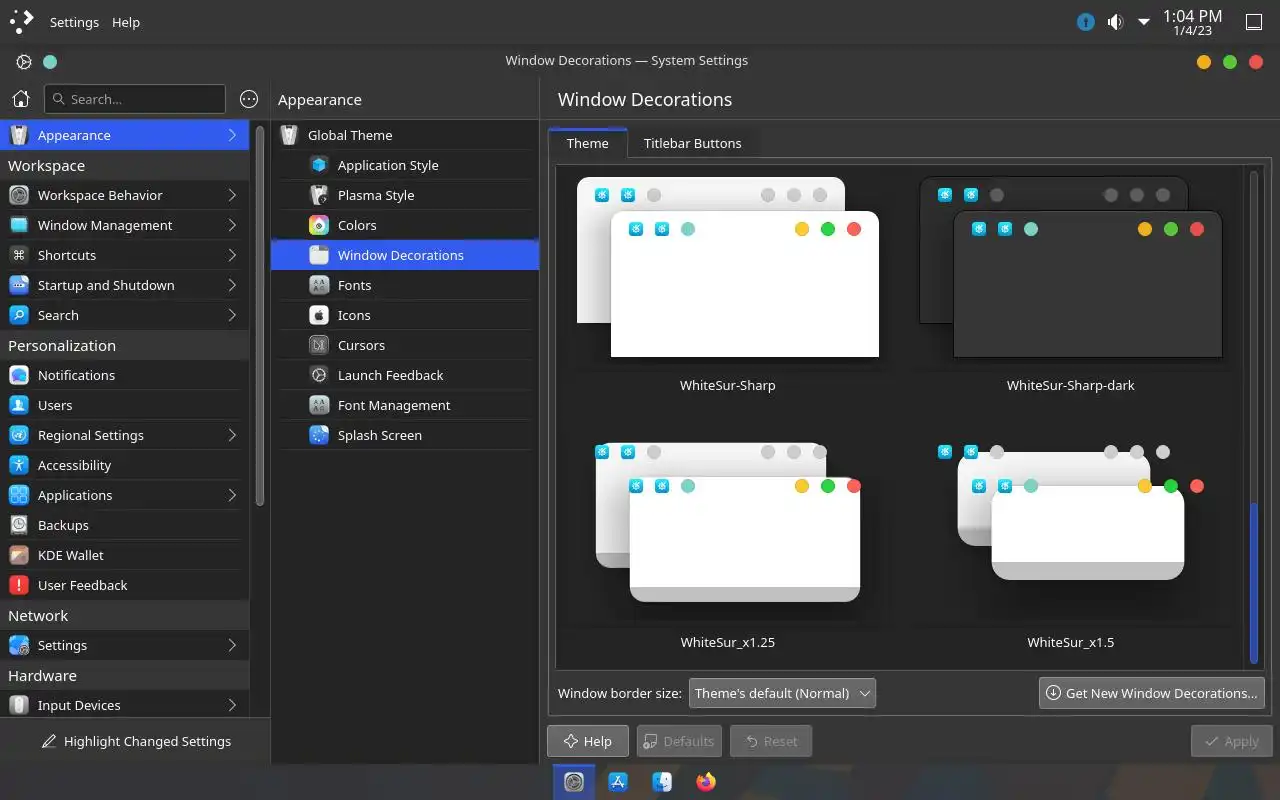1280x800 pixels.
Task: Select Global Theme in Appearance list
Action: coord(405,135)
